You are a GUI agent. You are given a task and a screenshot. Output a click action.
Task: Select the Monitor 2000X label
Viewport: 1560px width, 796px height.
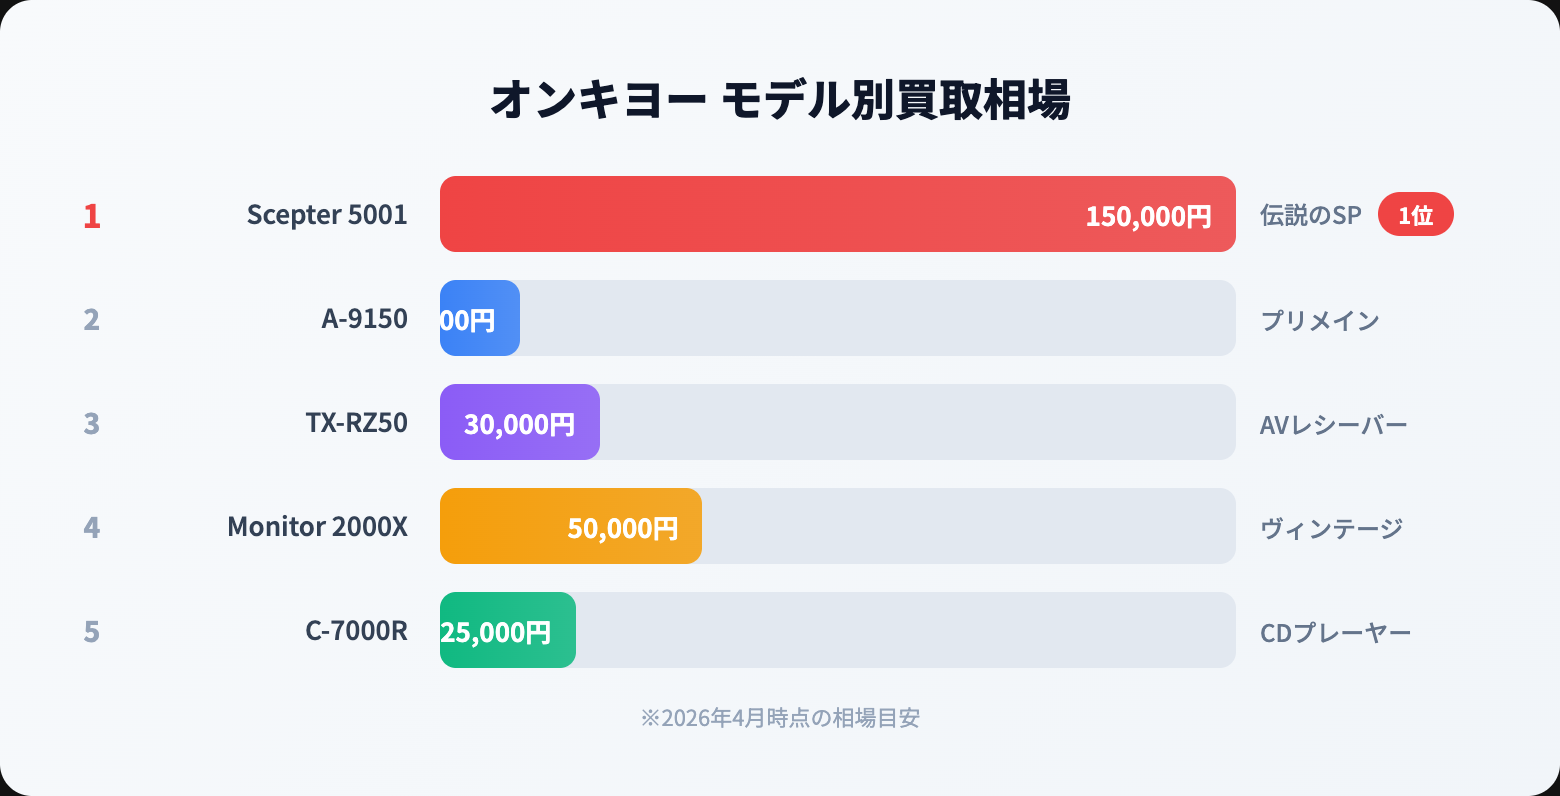click(317, 527)
